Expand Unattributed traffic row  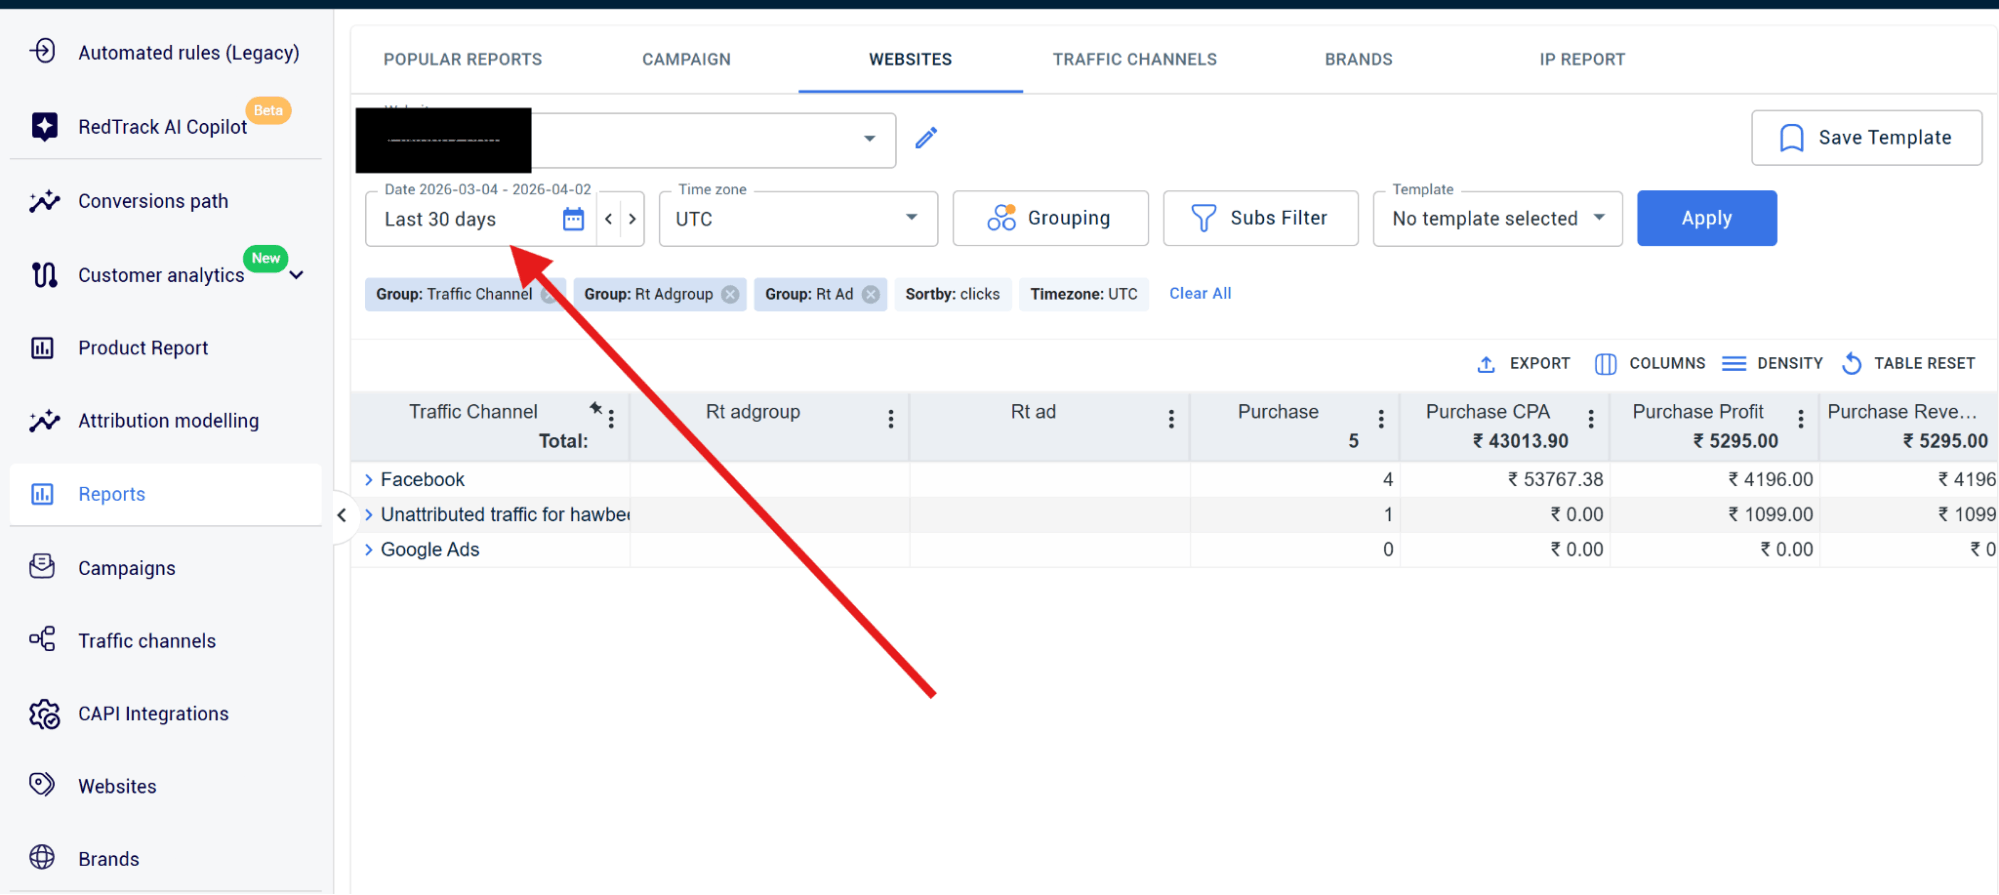click(x=368, y=515)
